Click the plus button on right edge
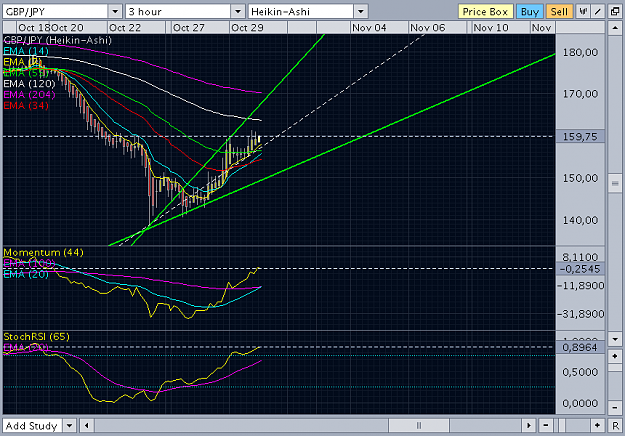This screenshot has height=436, width=625. point(615,356)
